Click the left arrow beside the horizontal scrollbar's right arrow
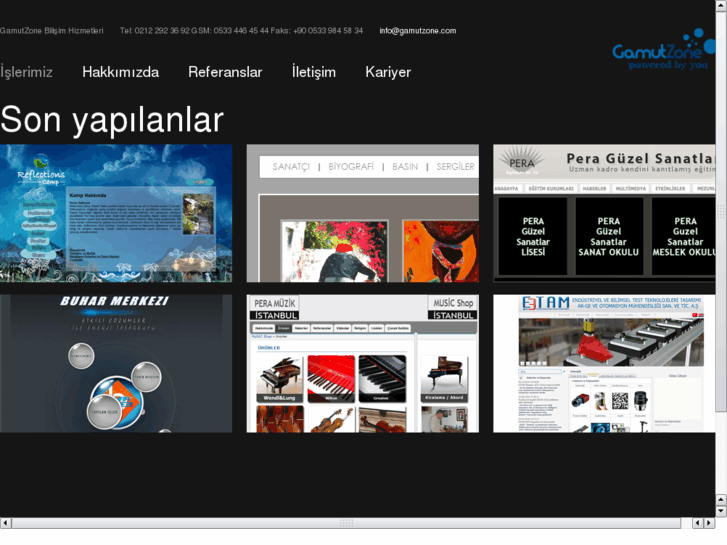Screen dimensions: 727x545 (x=698, y=523)
